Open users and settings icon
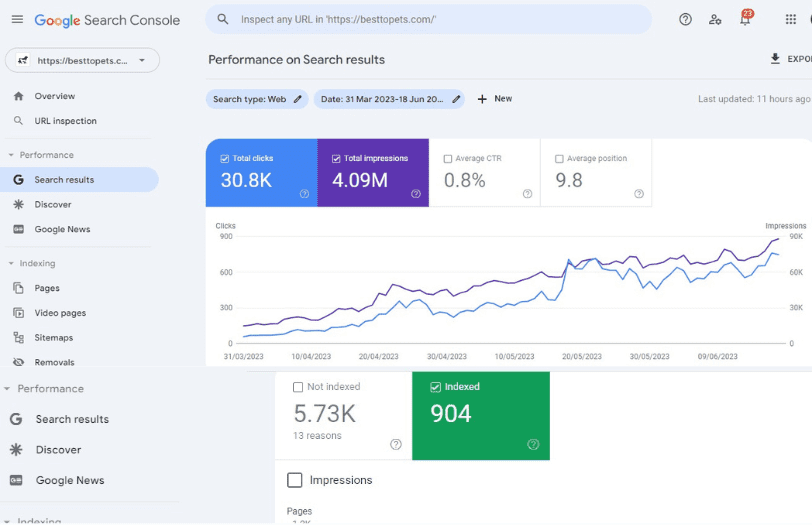The image size is (812, 525). [715, 20]
